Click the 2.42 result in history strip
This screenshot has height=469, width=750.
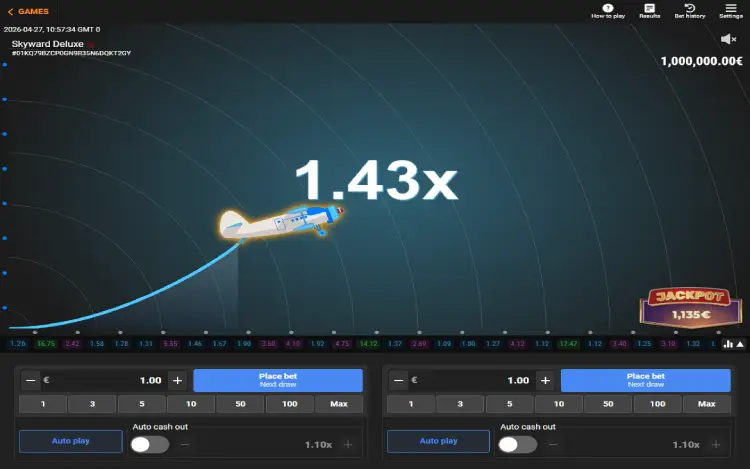[72, 344]
